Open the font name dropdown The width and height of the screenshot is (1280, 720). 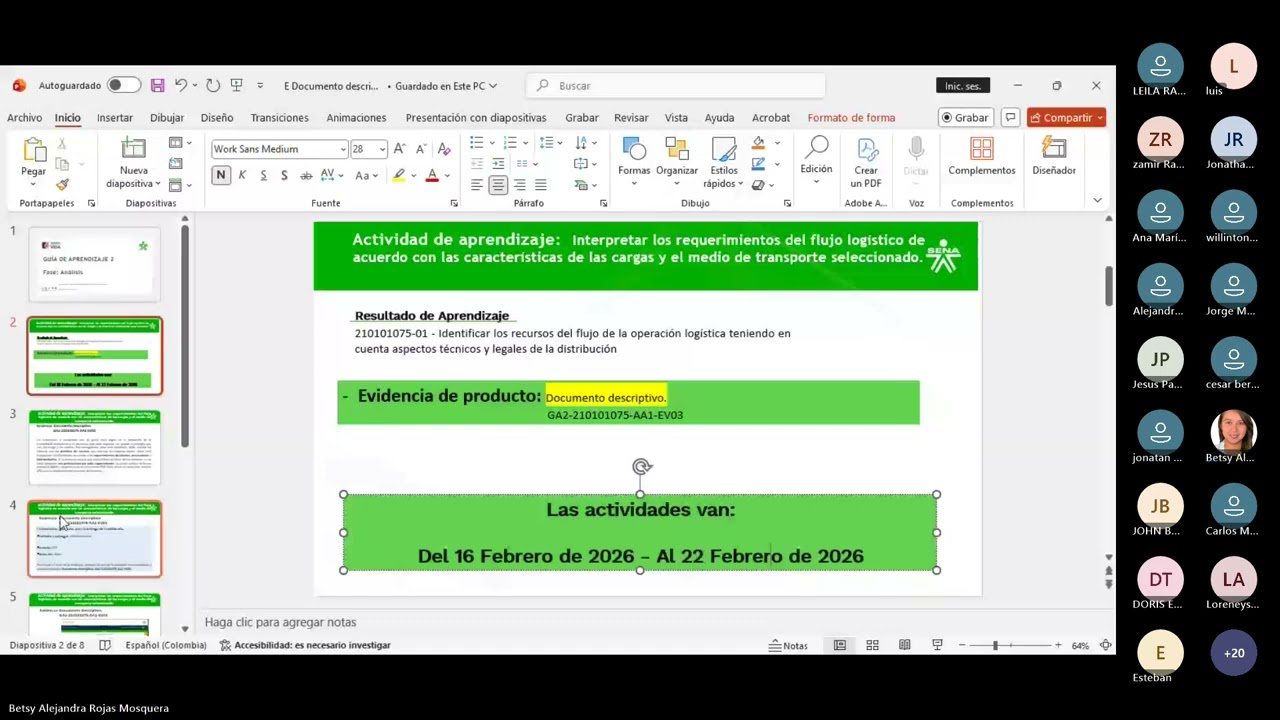(343, 149)
